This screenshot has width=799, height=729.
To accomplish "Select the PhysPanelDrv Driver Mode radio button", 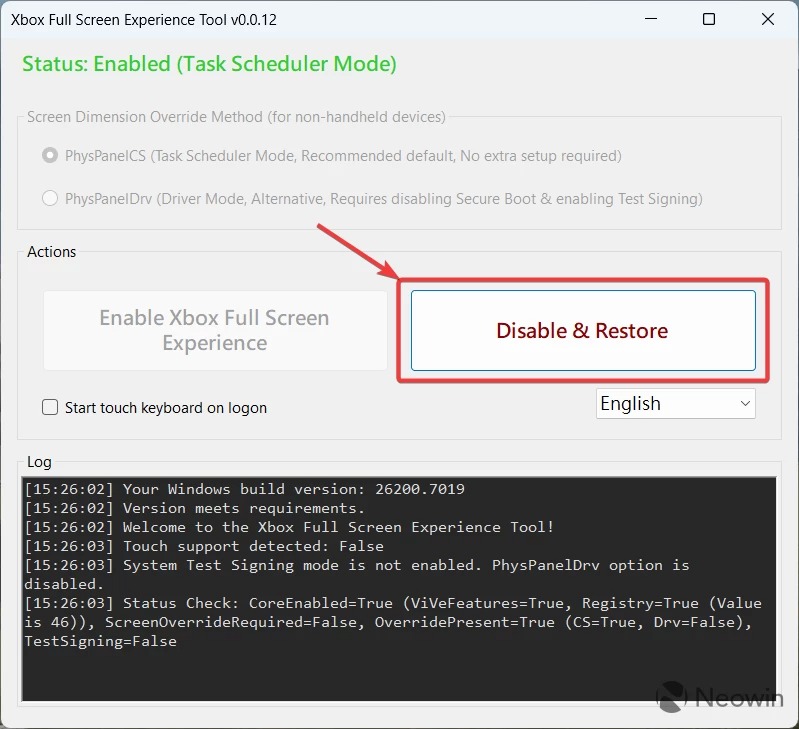I will (x=50, y=199).
